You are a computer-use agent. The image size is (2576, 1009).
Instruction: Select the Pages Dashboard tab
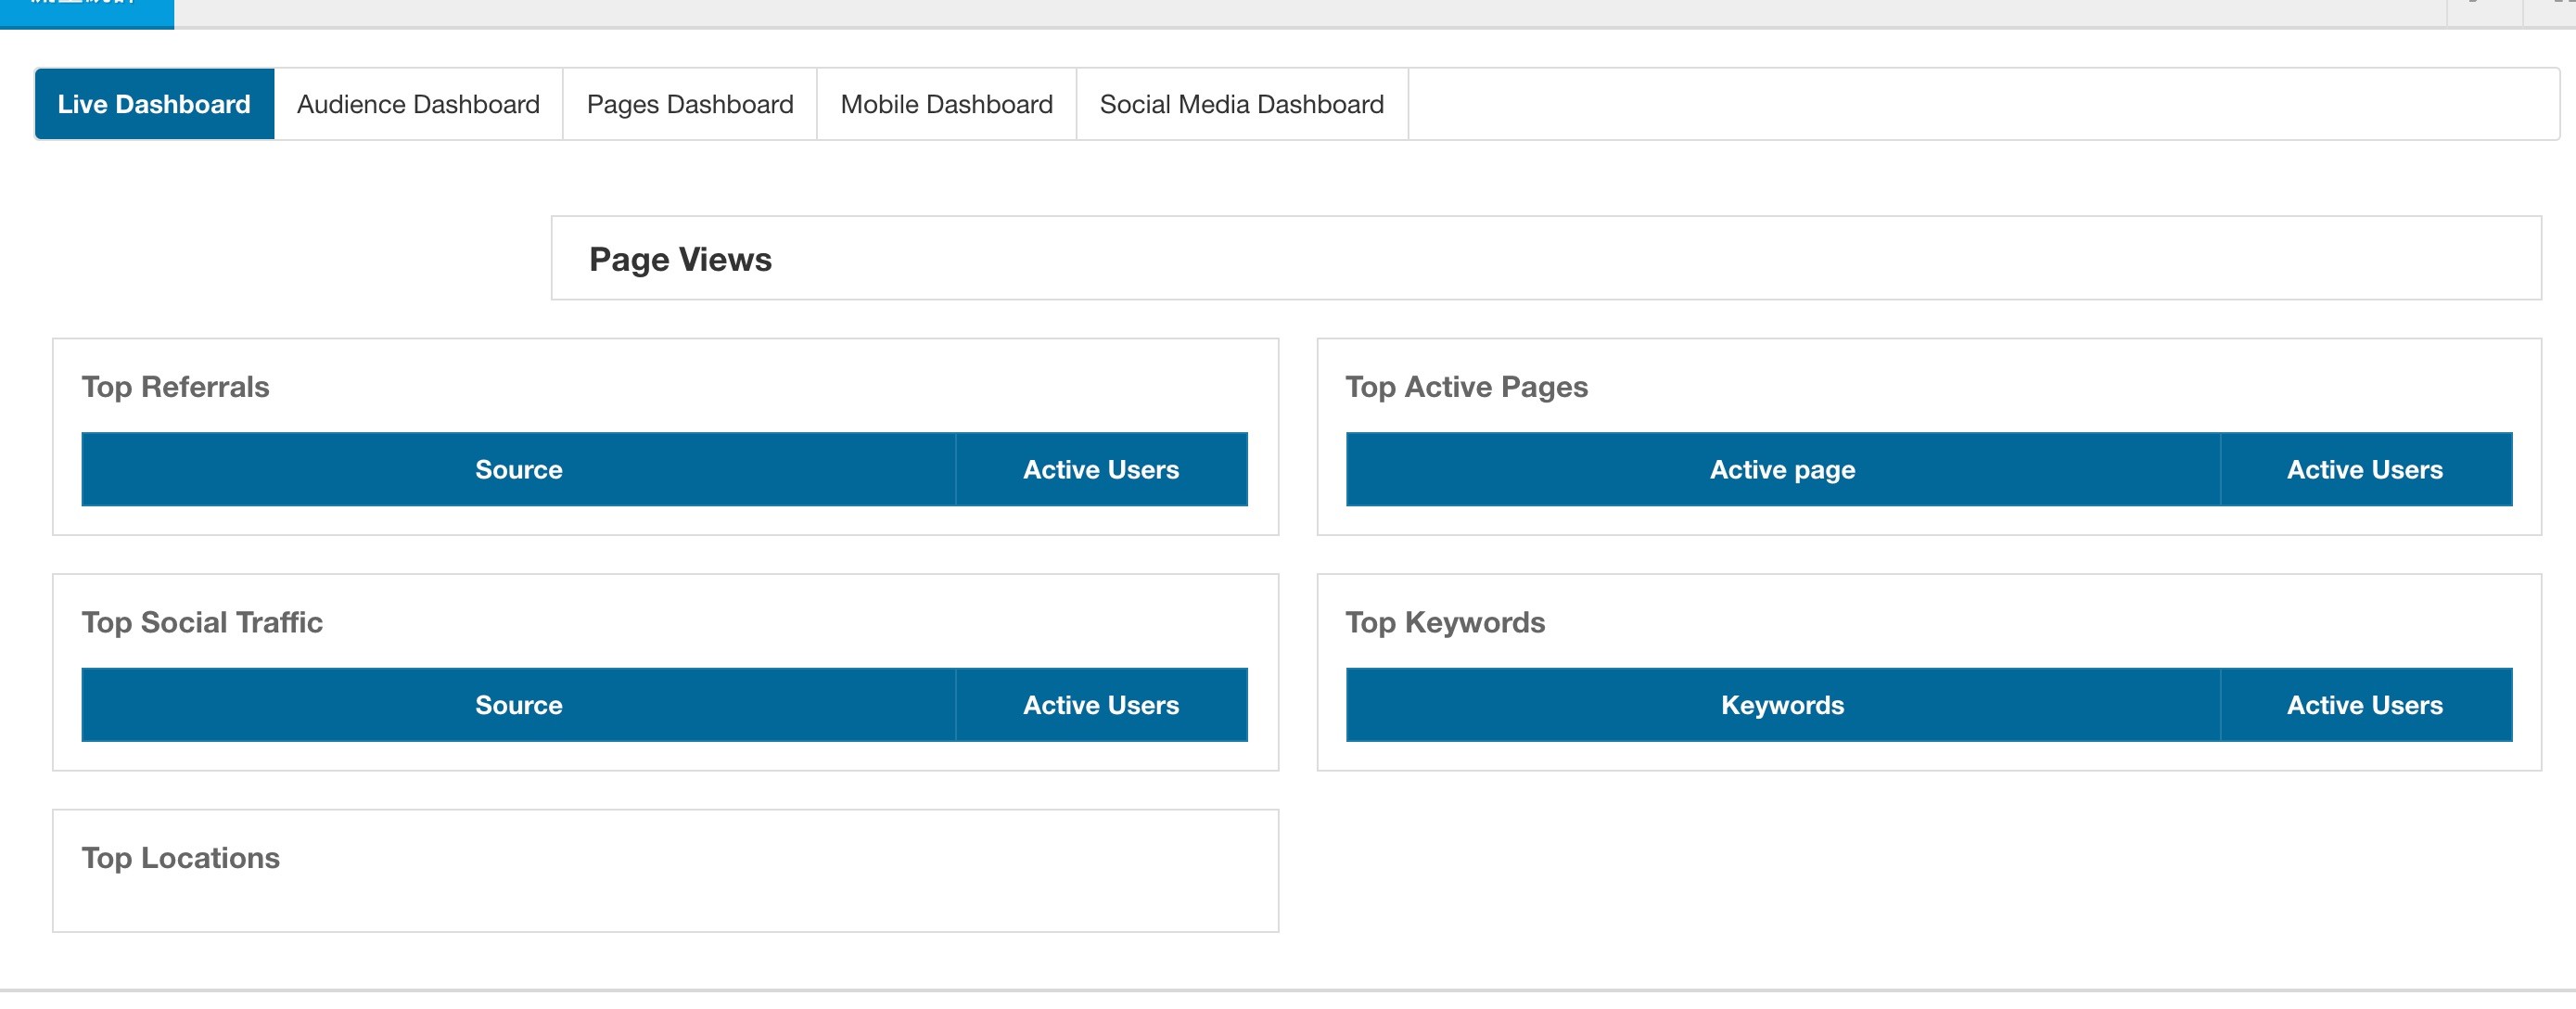tap(690, 104)
